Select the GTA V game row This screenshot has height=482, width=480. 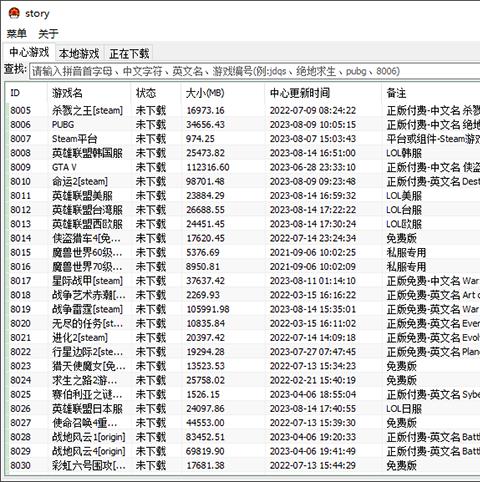pos(243,167)
